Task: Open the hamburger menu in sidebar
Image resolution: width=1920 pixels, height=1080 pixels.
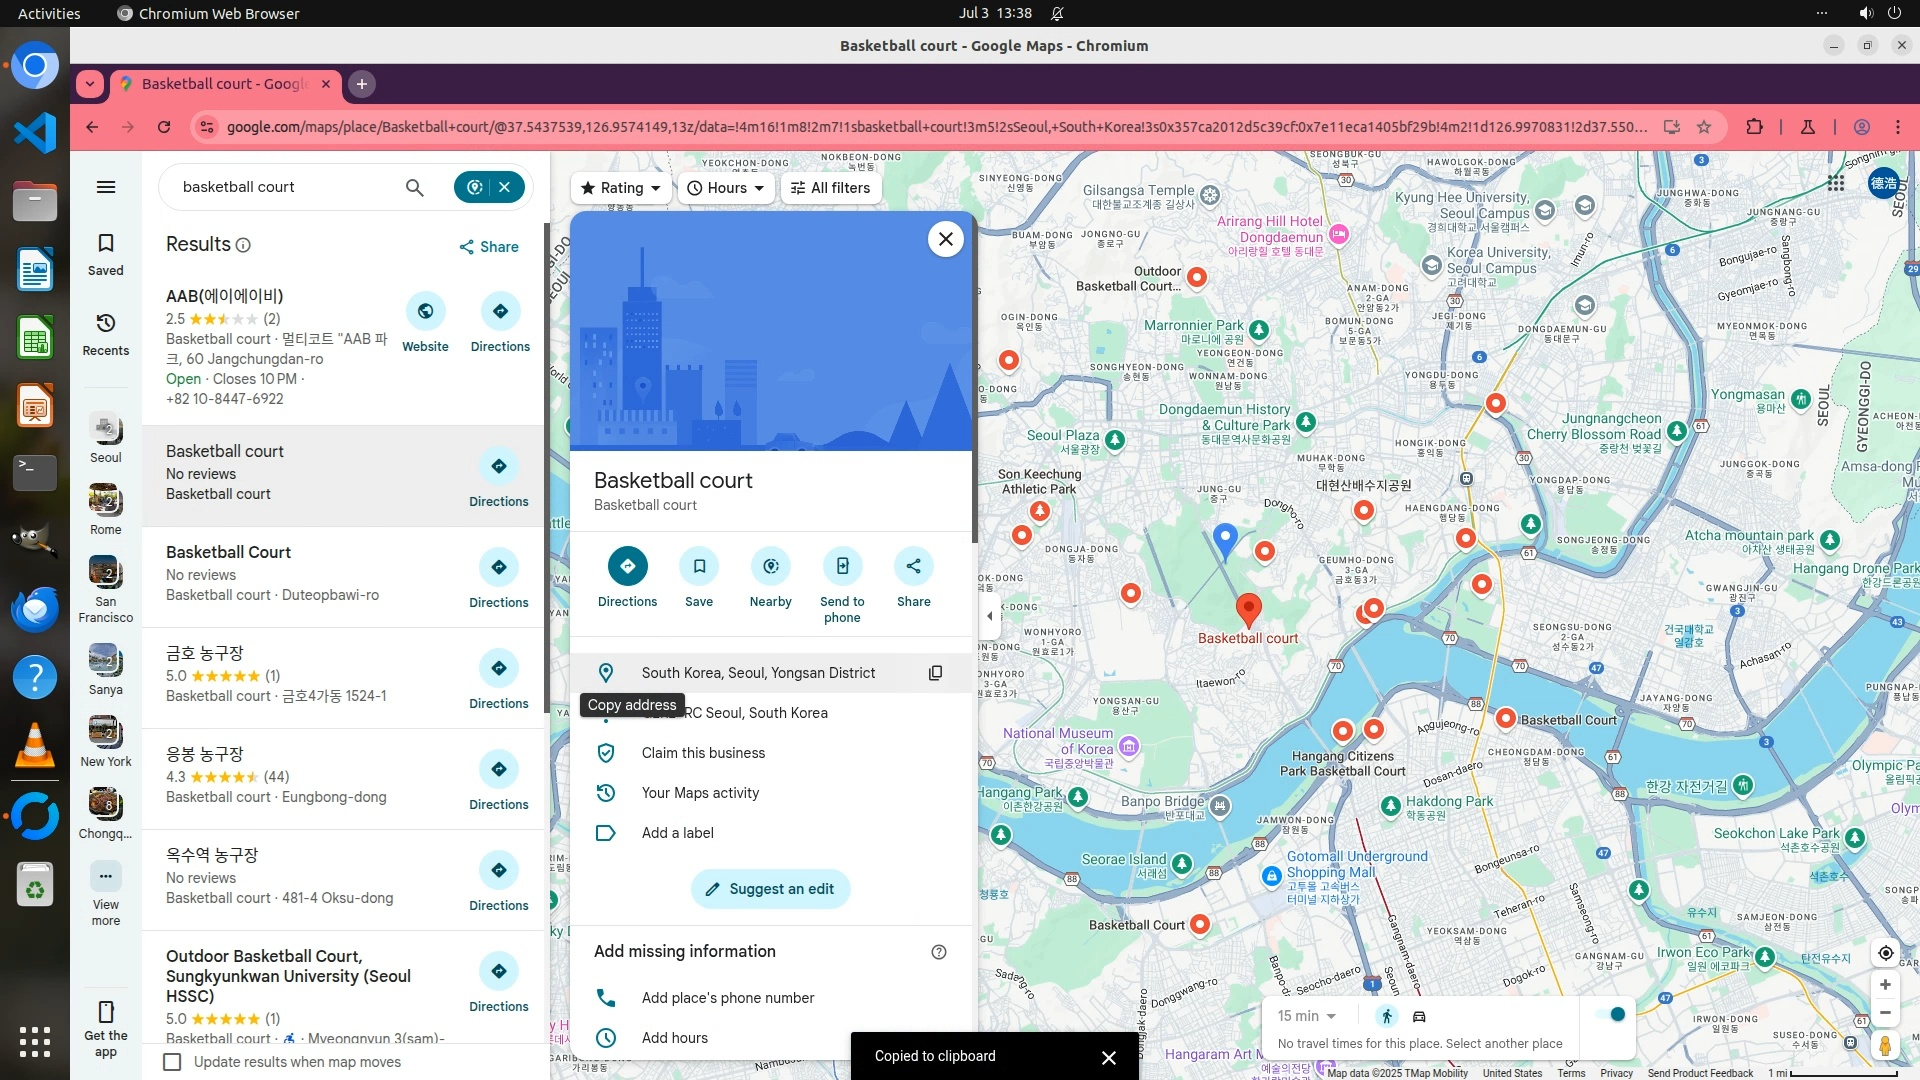Action: click(x=106, y=187)
